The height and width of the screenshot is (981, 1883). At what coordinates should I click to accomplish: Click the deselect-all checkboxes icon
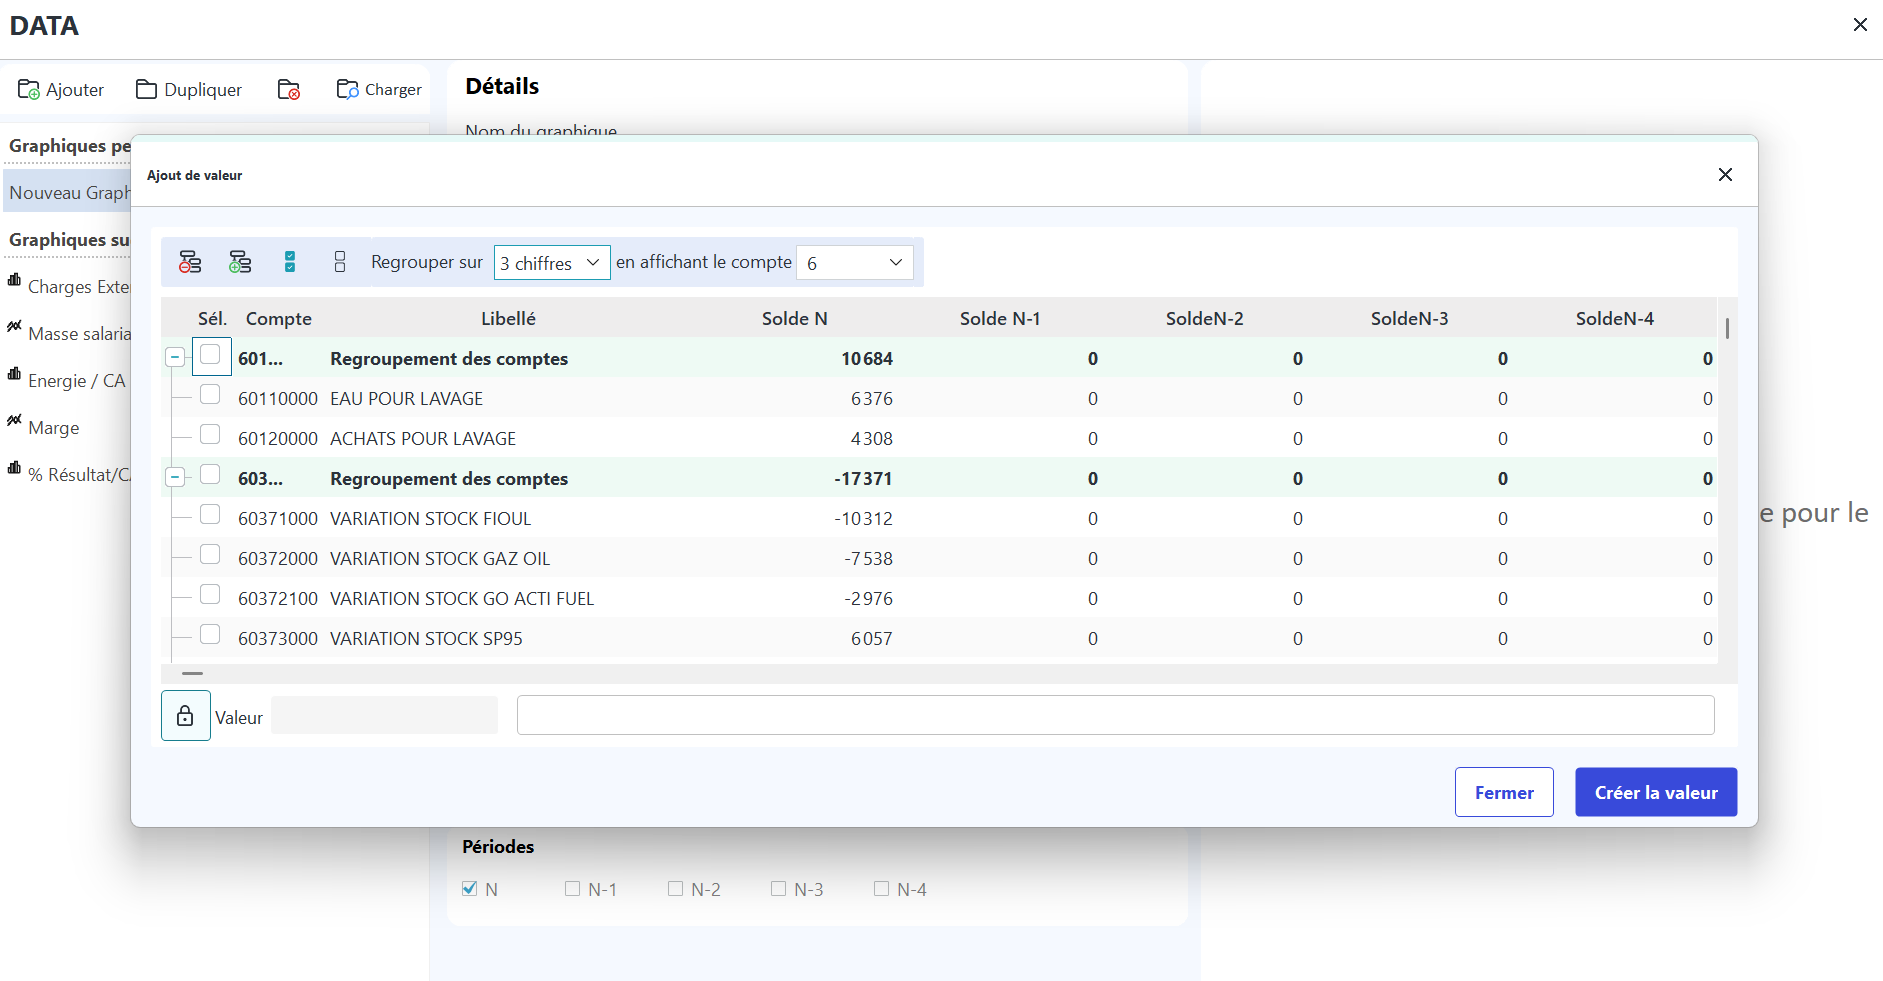(340, 262)
